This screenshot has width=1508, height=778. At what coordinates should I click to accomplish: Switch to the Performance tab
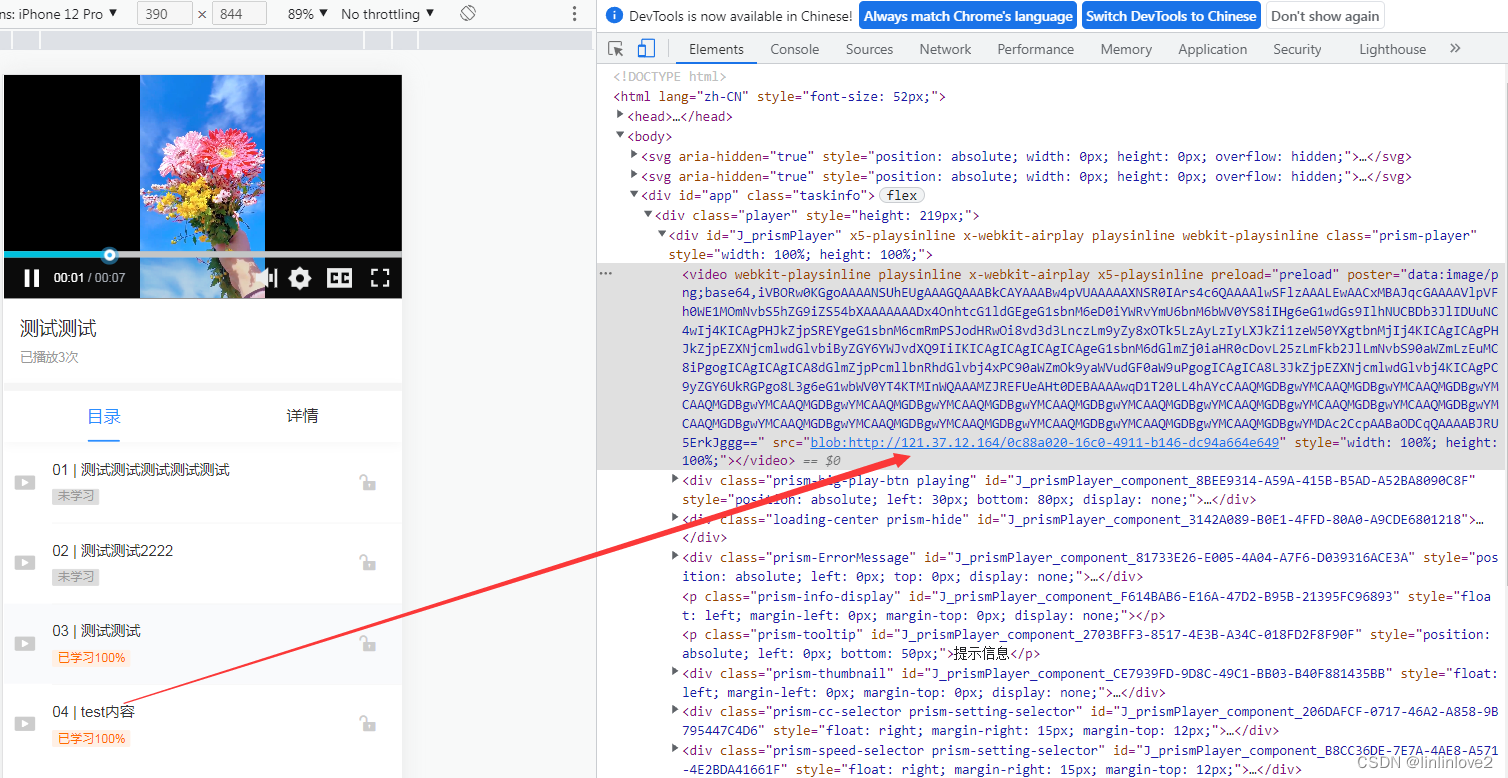1035,49
